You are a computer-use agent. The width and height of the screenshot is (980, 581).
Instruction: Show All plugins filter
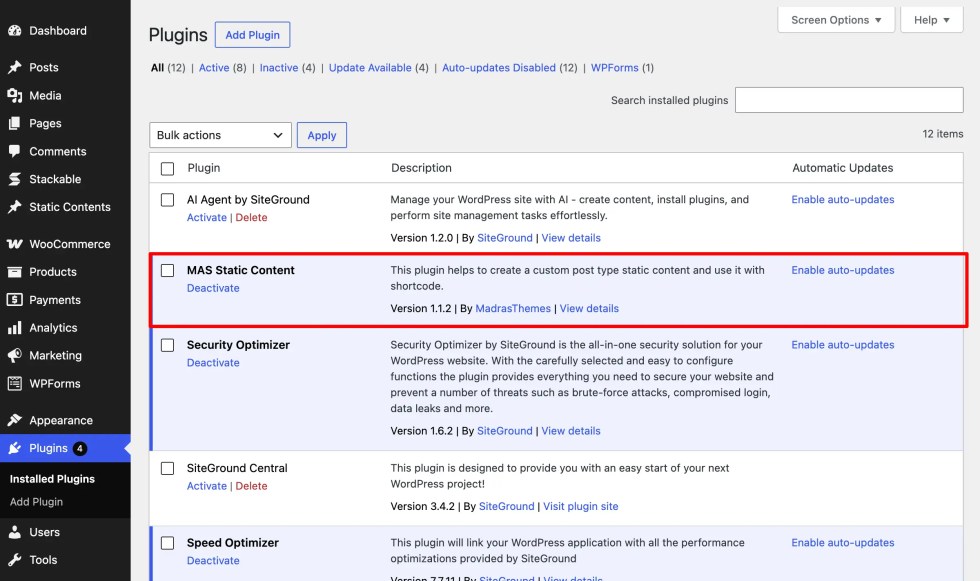point(158,67)
